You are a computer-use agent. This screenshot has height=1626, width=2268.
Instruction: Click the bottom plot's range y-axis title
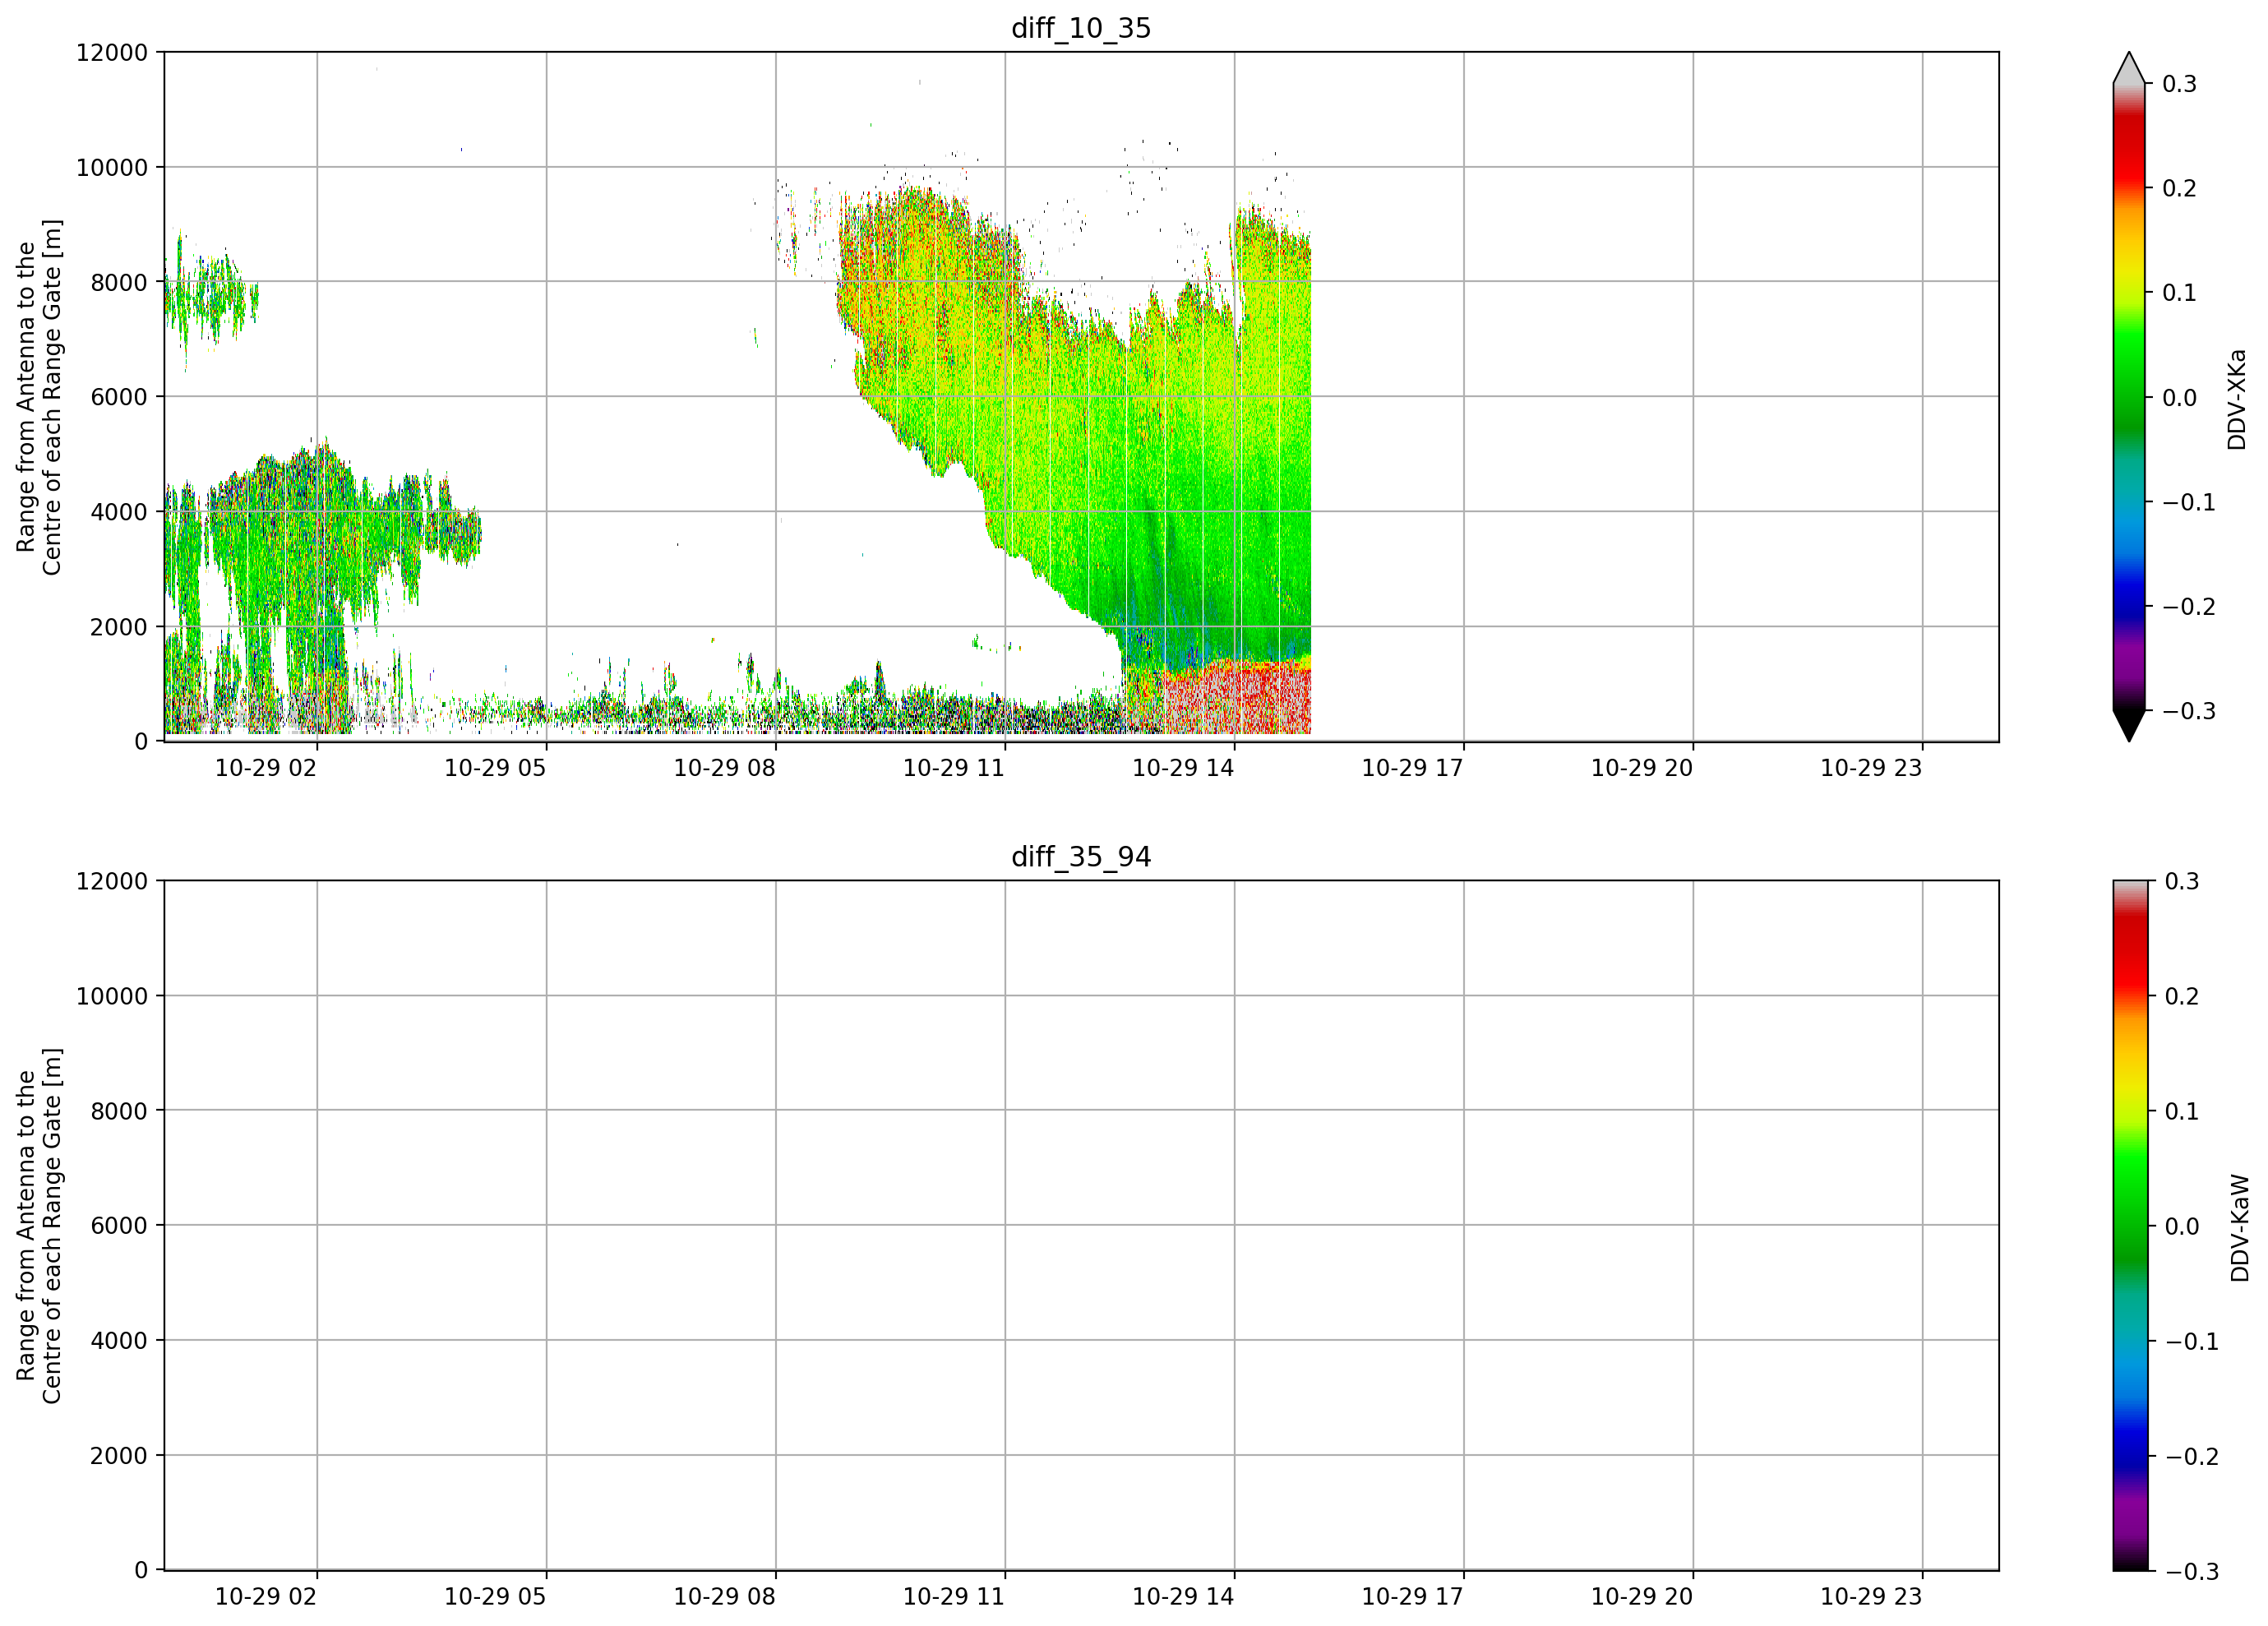[x=39, y=1226]
